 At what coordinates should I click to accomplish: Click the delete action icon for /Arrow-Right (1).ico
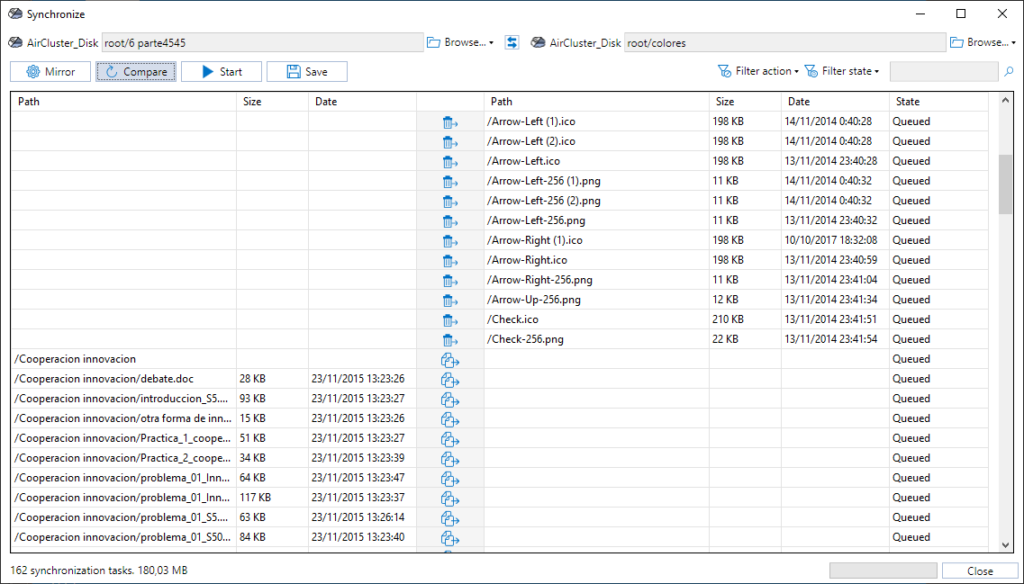[x=450, y=241]
